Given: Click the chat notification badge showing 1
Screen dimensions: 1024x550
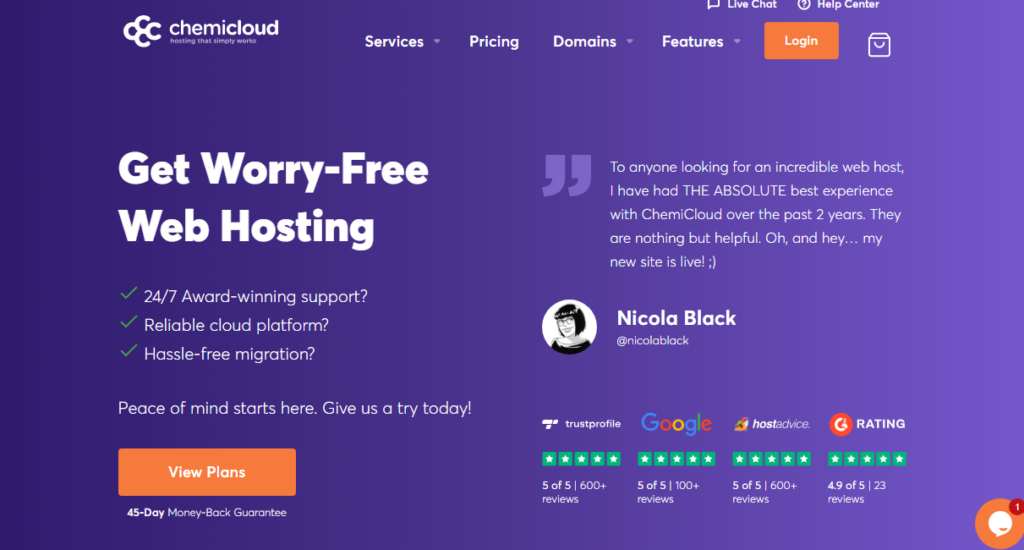Looking at the screenshot, I should coord(1017,507).
